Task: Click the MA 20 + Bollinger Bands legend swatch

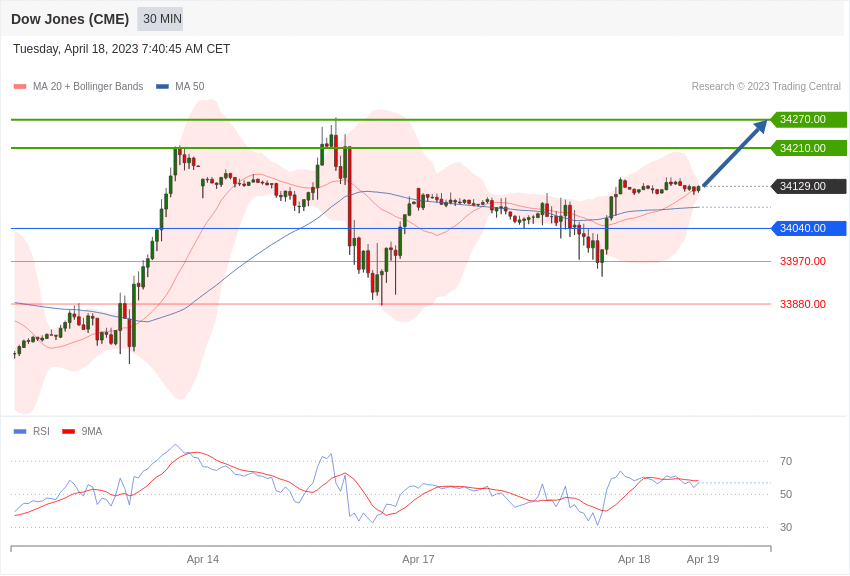Action: point(20,87)
